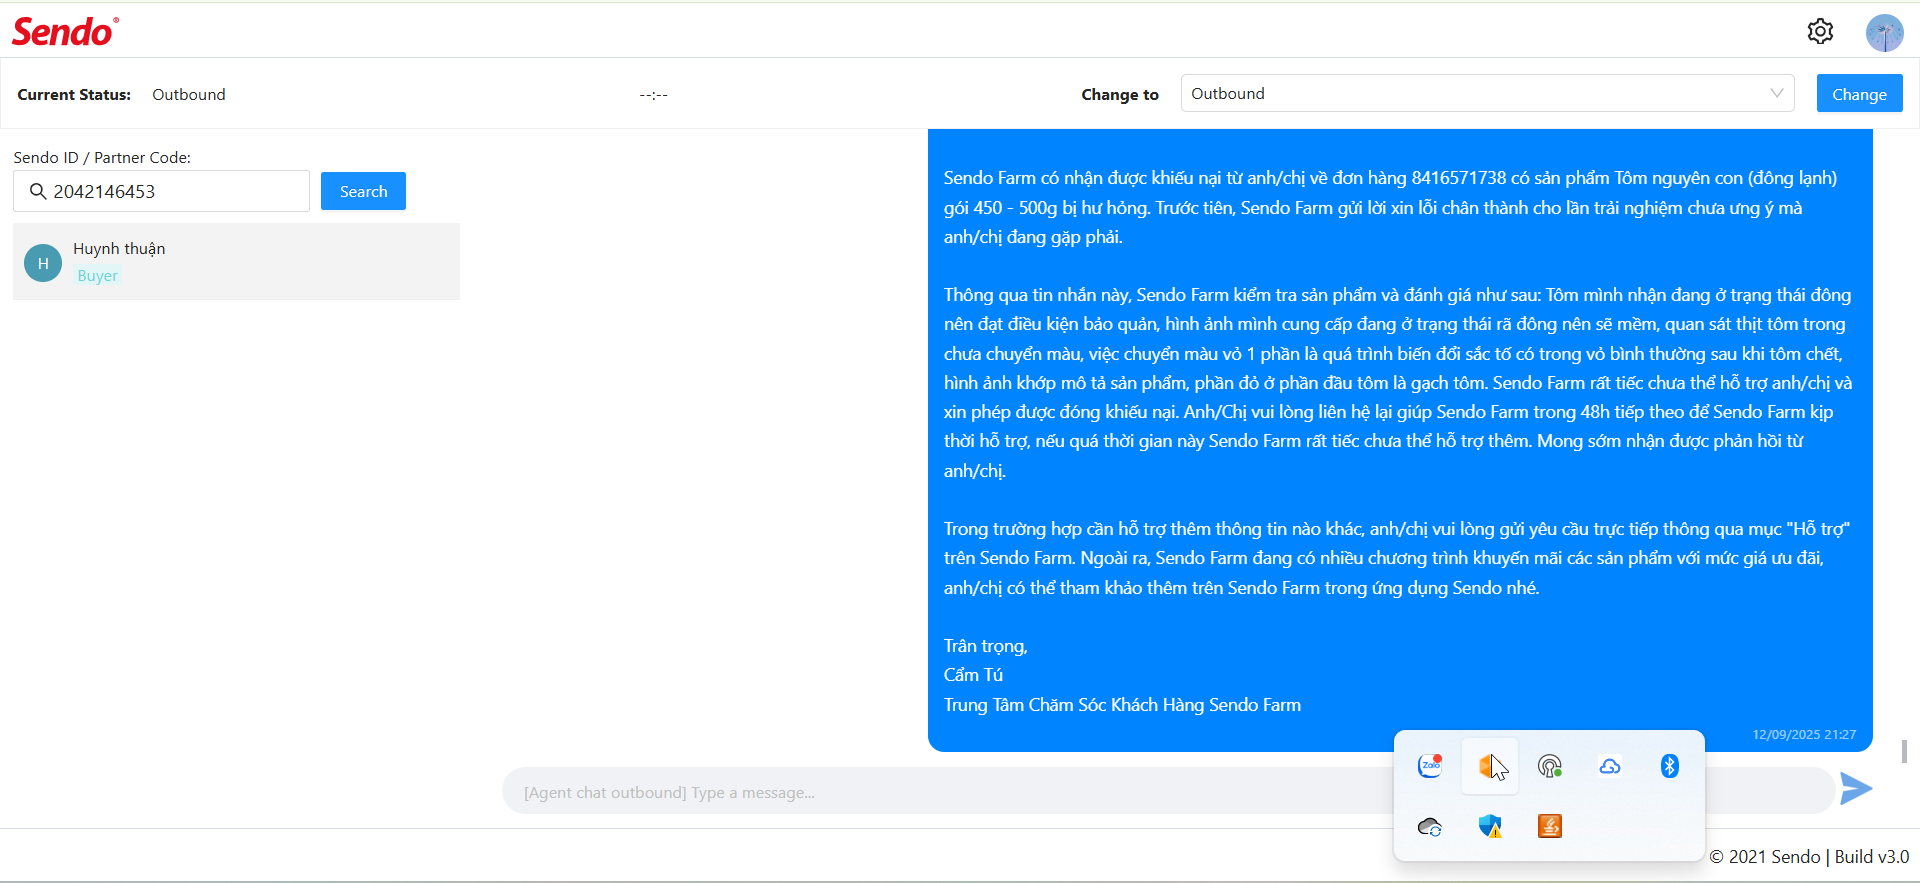This screenshot has width=1920, height=883.
Task: Open the OneDrive syncing tray icon
Action: pos(1430,827)
